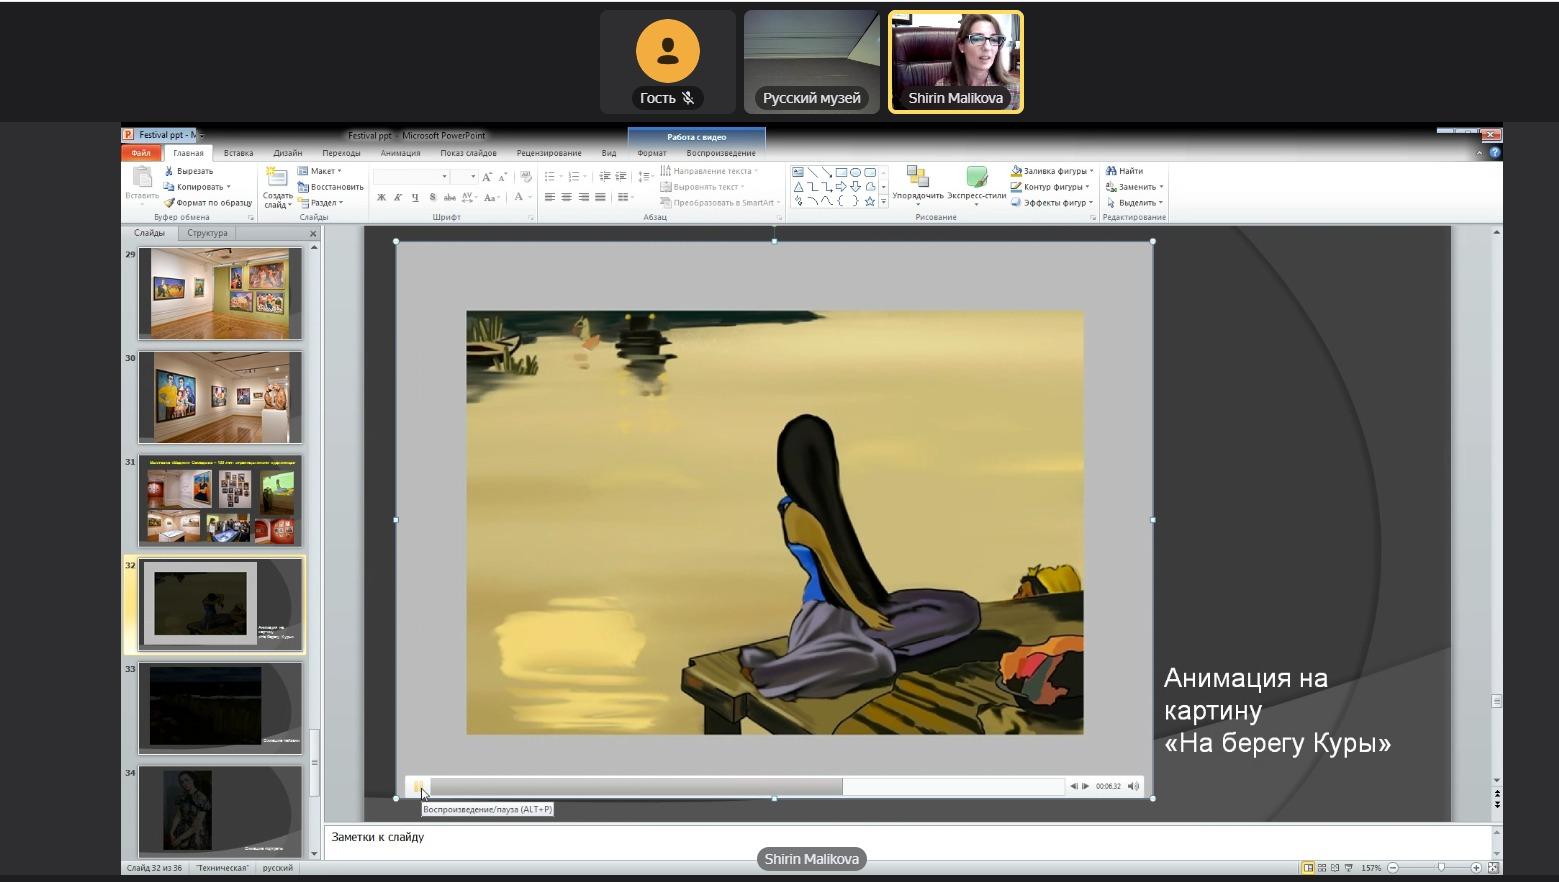
Task: Open the Вставка (Insert) ribbon tab
Action: point(238,153)
